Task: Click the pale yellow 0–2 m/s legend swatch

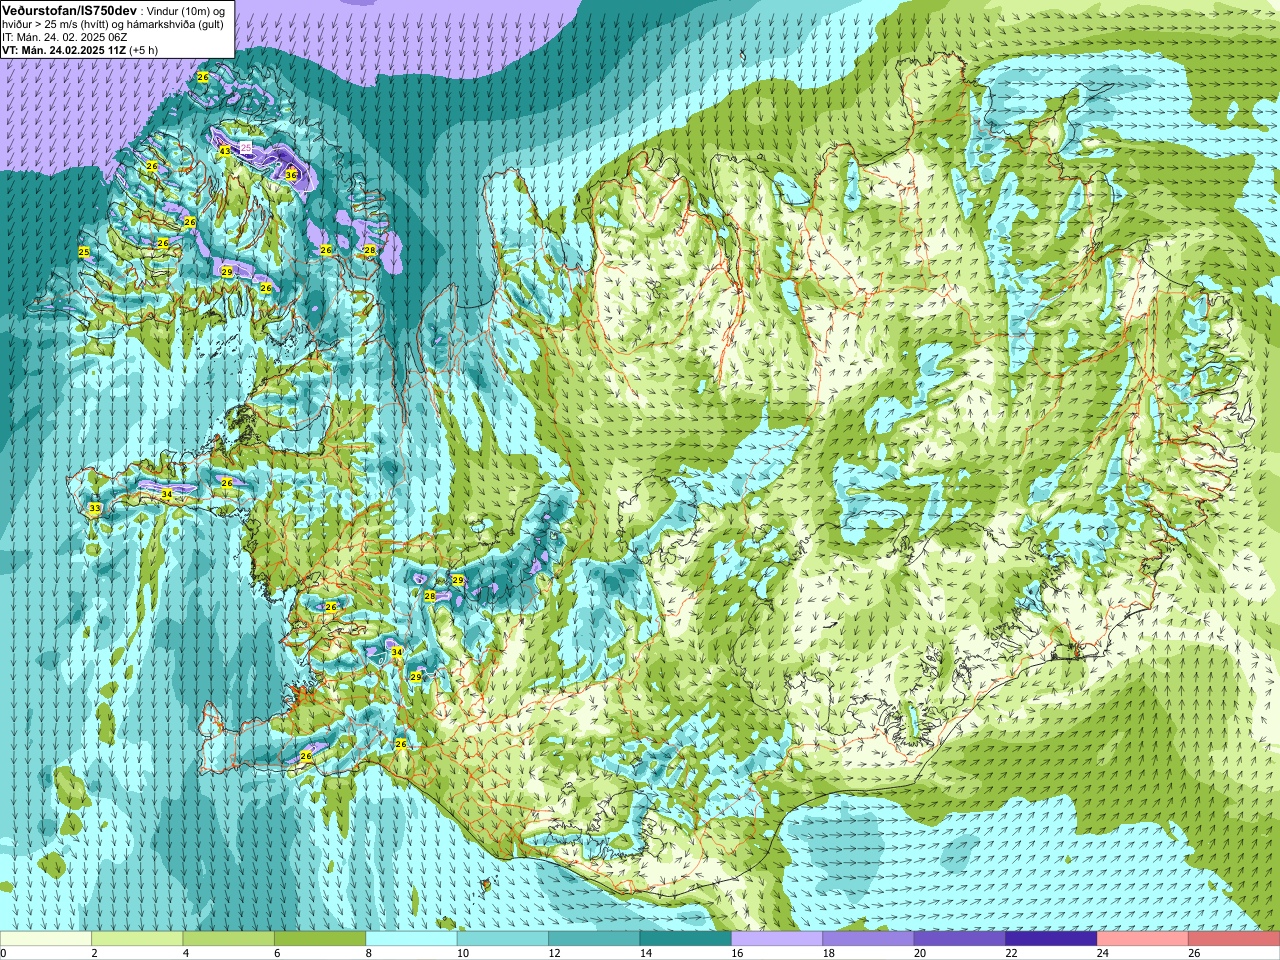Action: pyautogui.click(x=46, y=939)
